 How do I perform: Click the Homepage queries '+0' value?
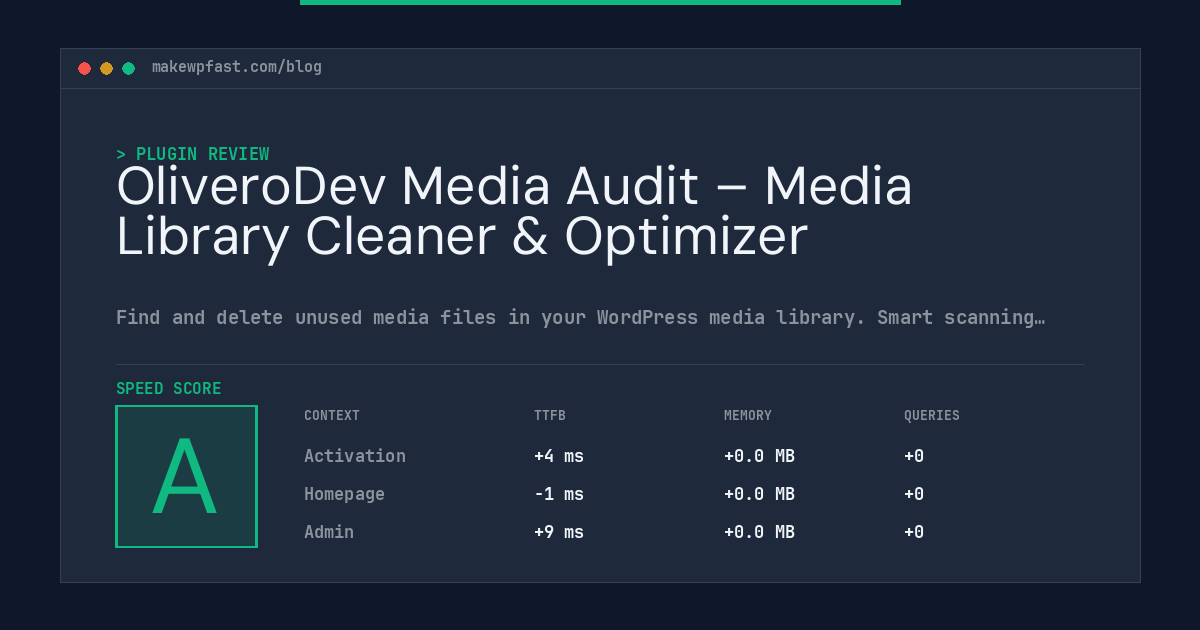point(914,494)
